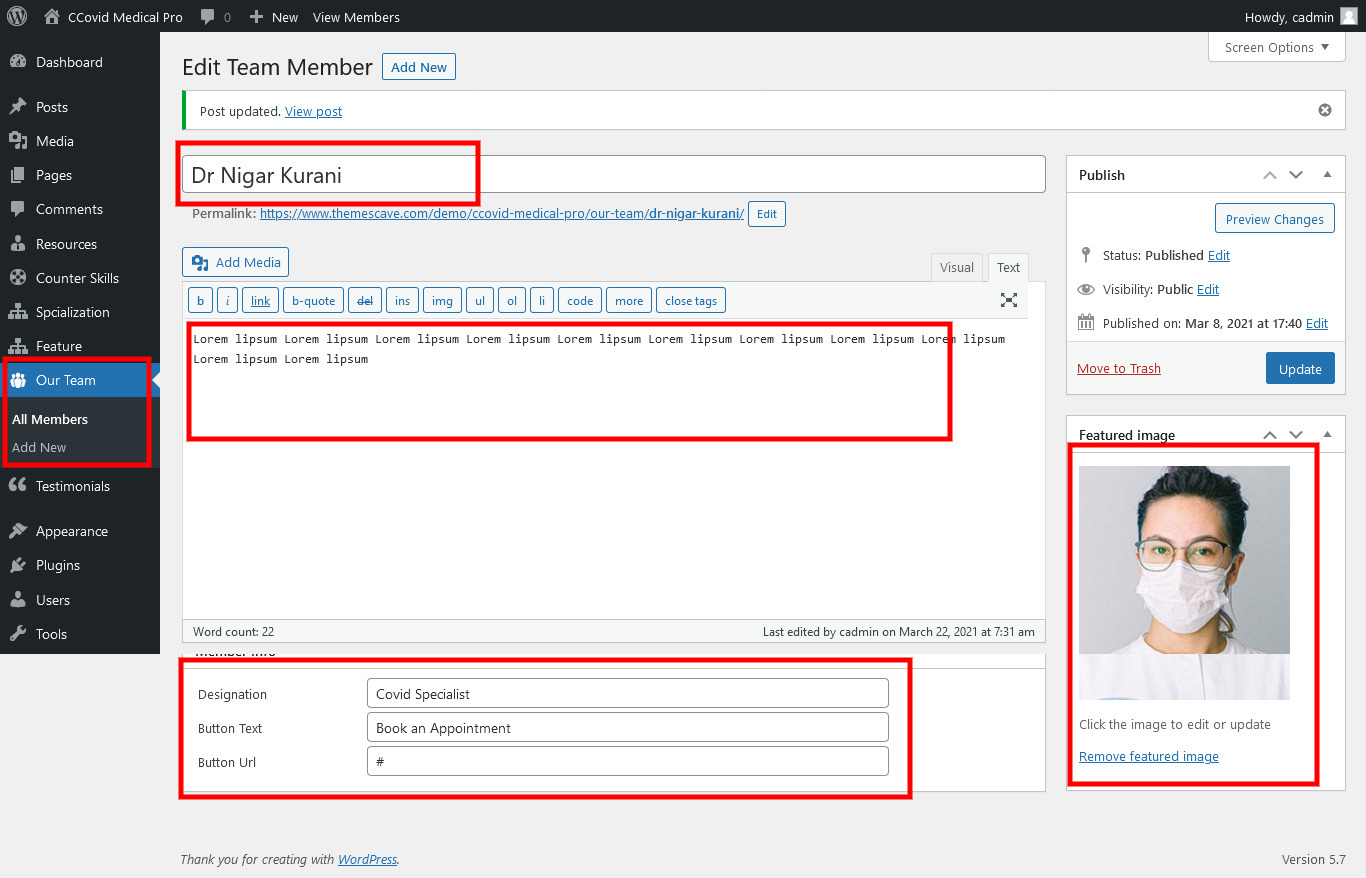Move Publish box up with arrow
The image size is (1366, 878).
[1270, 175]
